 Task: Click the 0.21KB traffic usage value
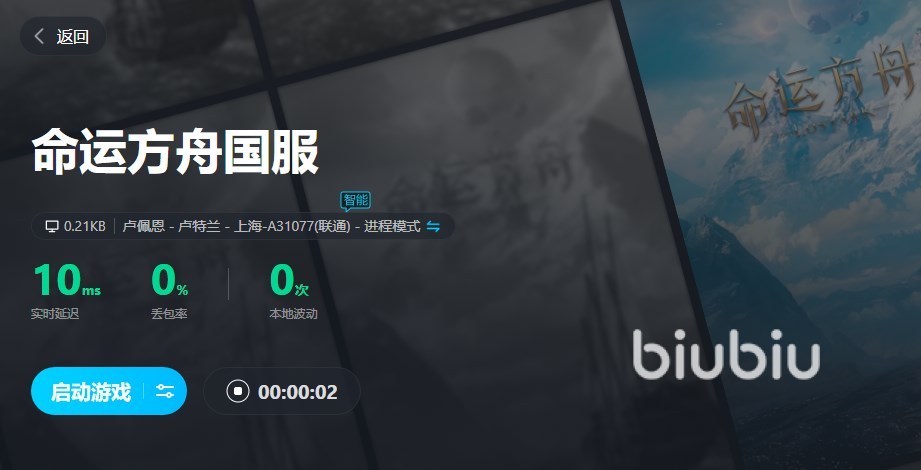[85, 226]
